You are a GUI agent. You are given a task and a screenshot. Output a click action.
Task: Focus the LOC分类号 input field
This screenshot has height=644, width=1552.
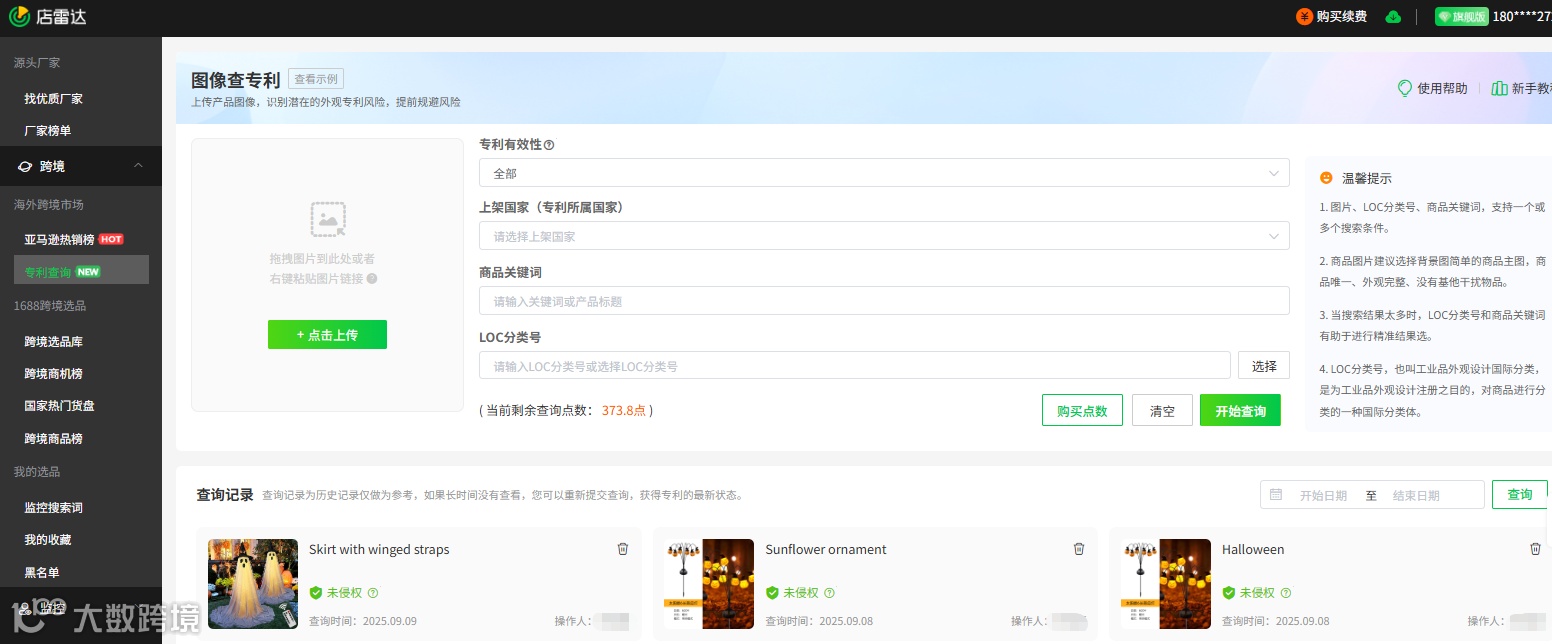pos(855,366)
